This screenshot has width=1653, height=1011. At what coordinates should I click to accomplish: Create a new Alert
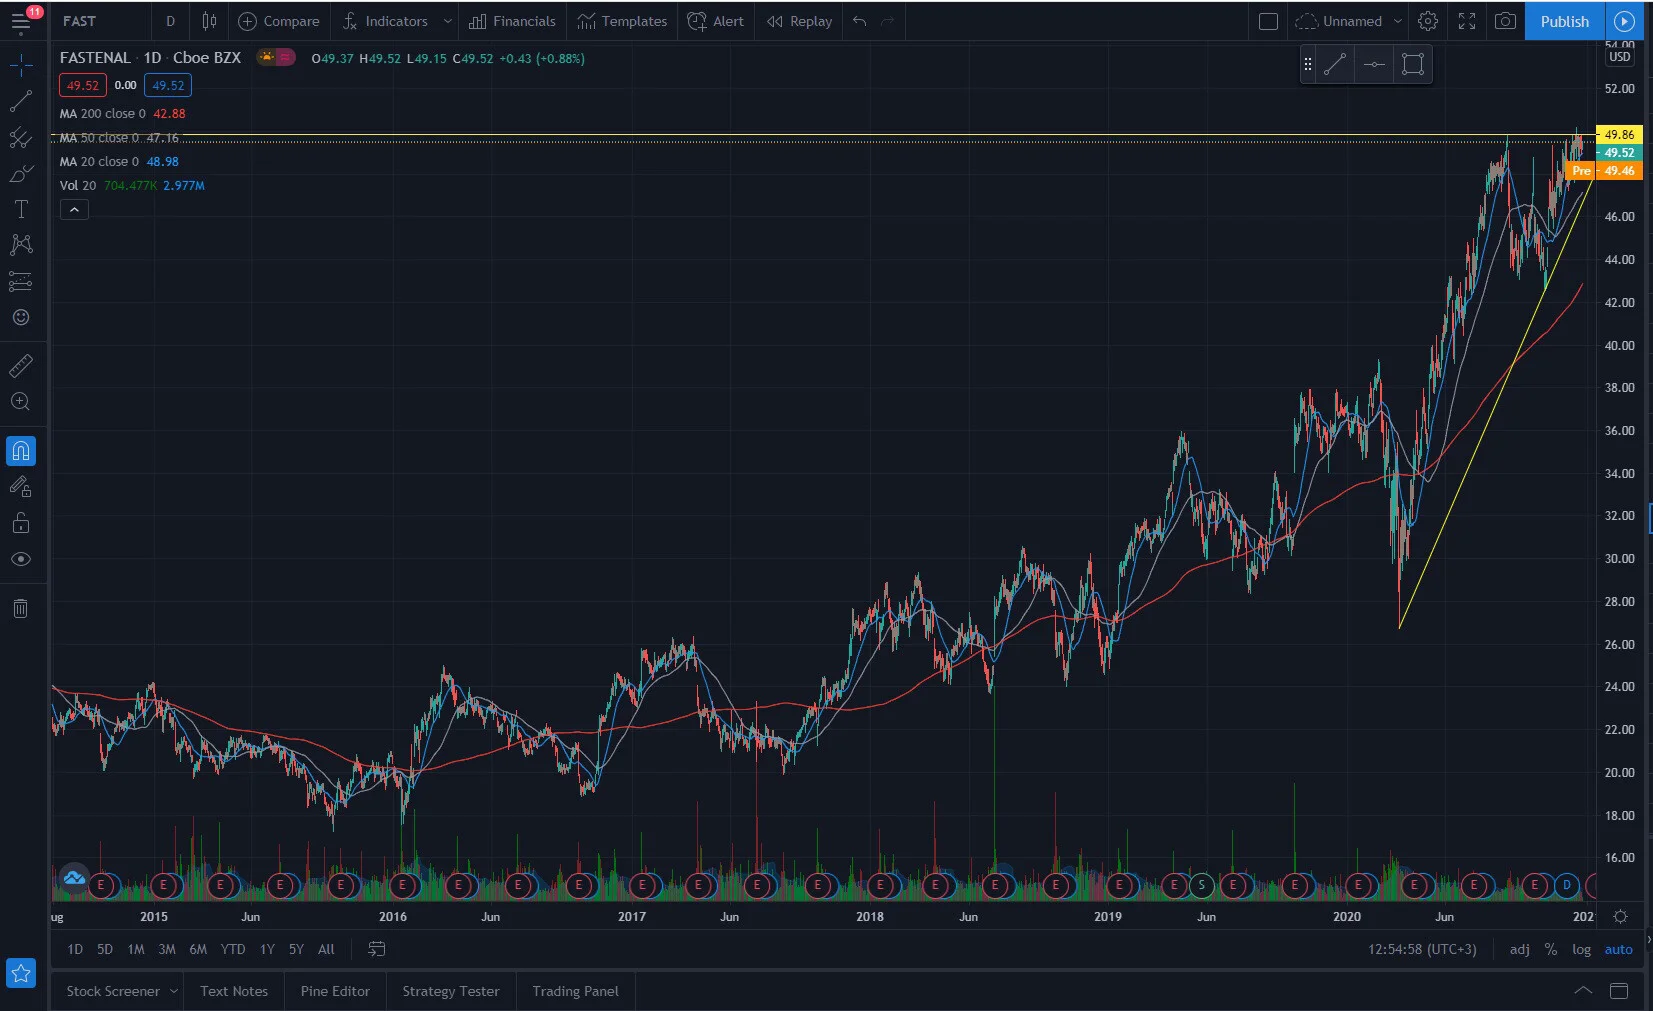click(x=716, y=21)
